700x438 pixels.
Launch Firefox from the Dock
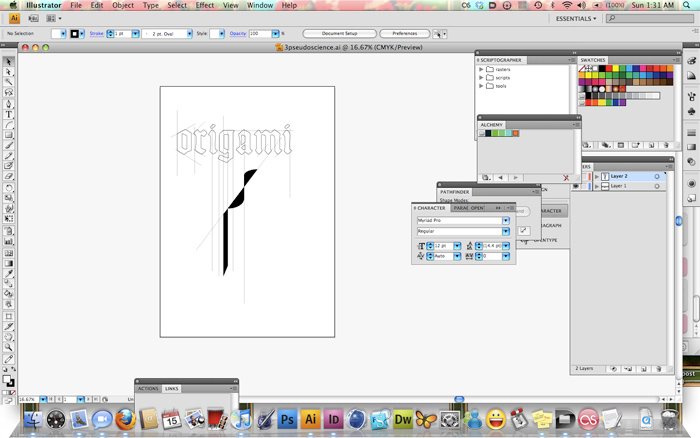pos(125,420)
